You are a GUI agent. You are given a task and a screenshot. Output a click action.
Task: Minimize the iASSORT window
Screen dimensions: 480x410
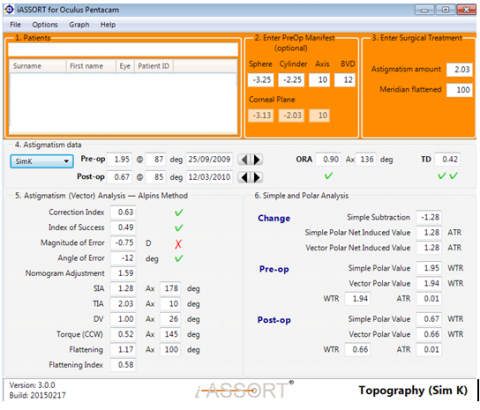click(424, 10)
